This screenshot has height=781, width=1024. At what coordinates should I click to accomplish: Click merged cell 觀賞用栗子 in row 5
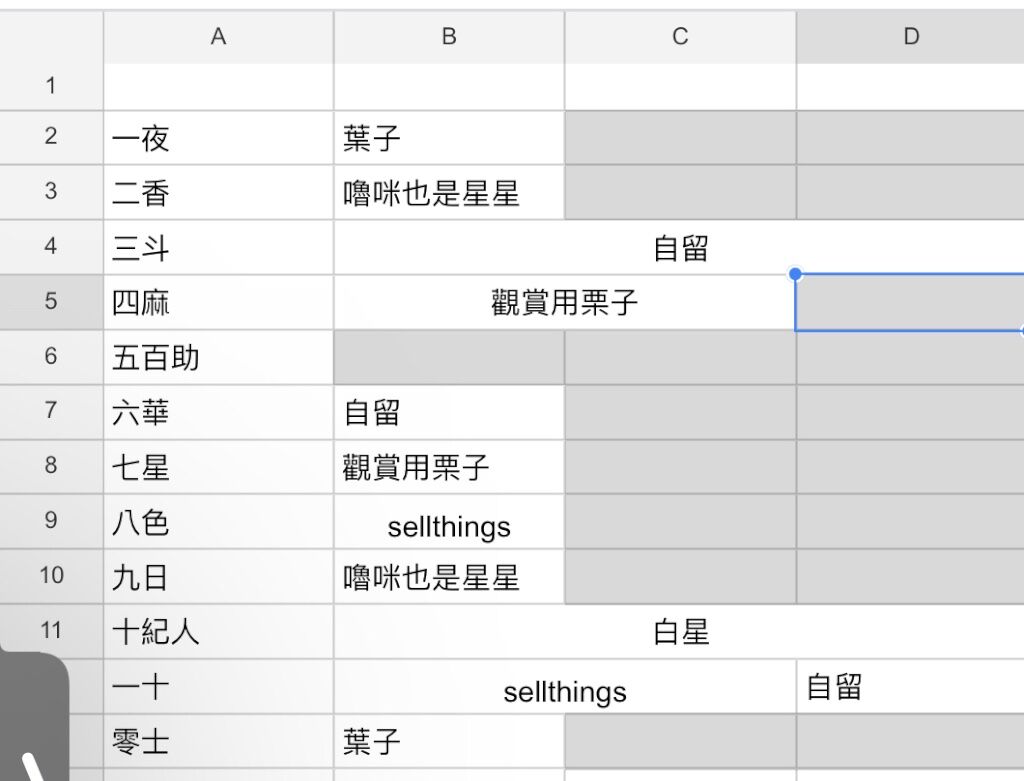coord(564,302)
